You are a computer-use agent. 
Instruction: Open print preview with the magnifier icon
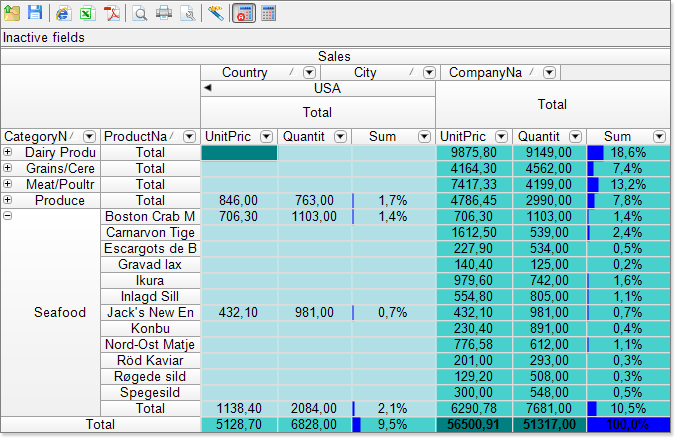pyautogui.click(x=140, y=13)
